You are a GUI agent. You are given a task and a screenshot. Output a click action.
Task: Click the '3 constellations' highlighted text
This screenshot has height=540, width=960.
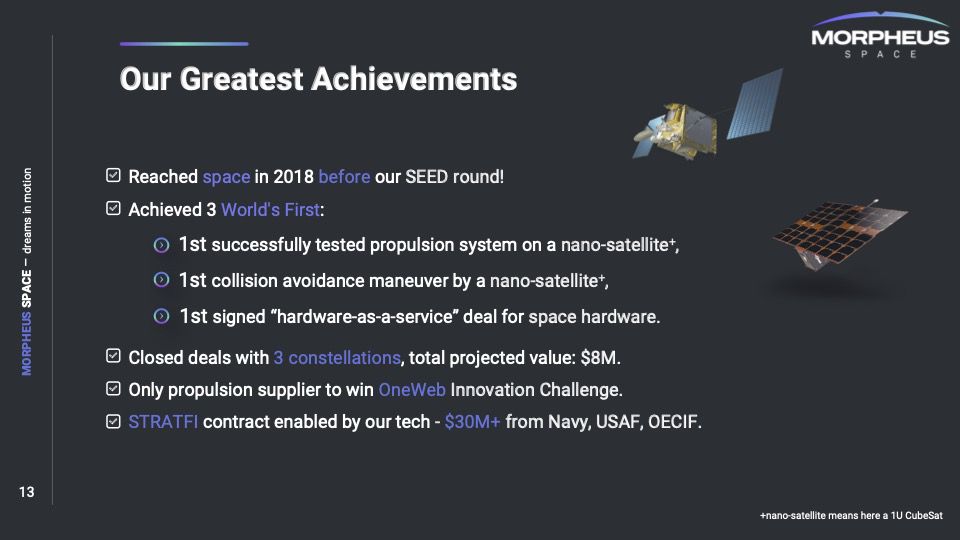point(337,358)
